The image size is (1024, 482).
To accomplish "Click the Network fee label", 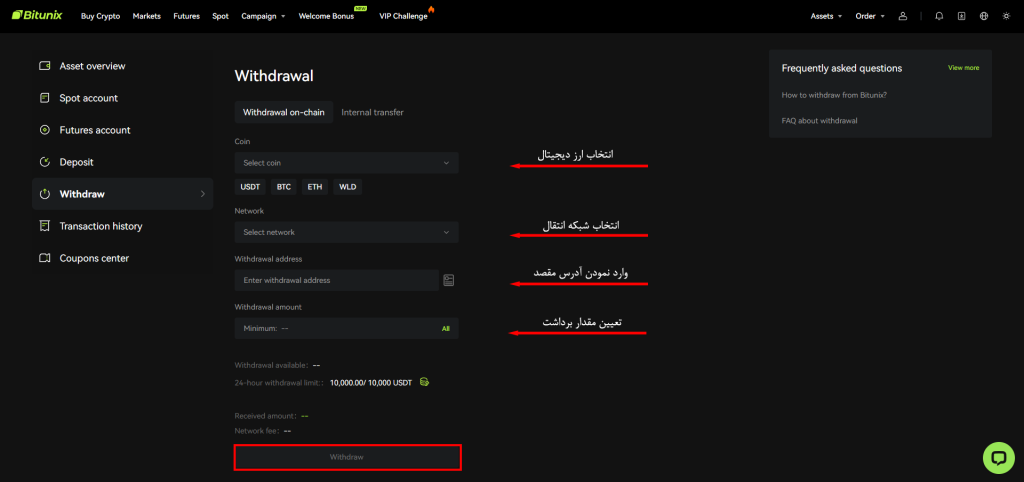I will (257, 431).
